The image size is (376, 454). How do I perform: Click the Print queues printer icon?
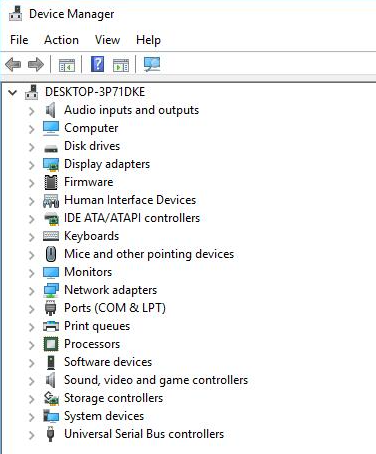coord(51,326)
